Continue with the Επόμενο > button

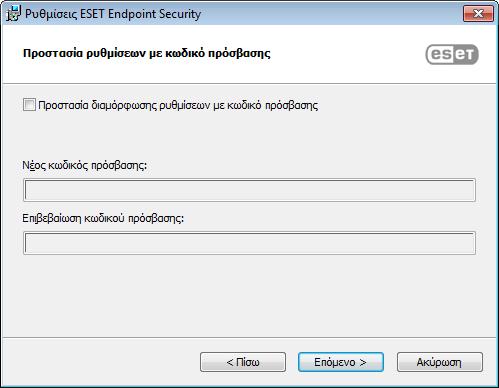(341, 362)
